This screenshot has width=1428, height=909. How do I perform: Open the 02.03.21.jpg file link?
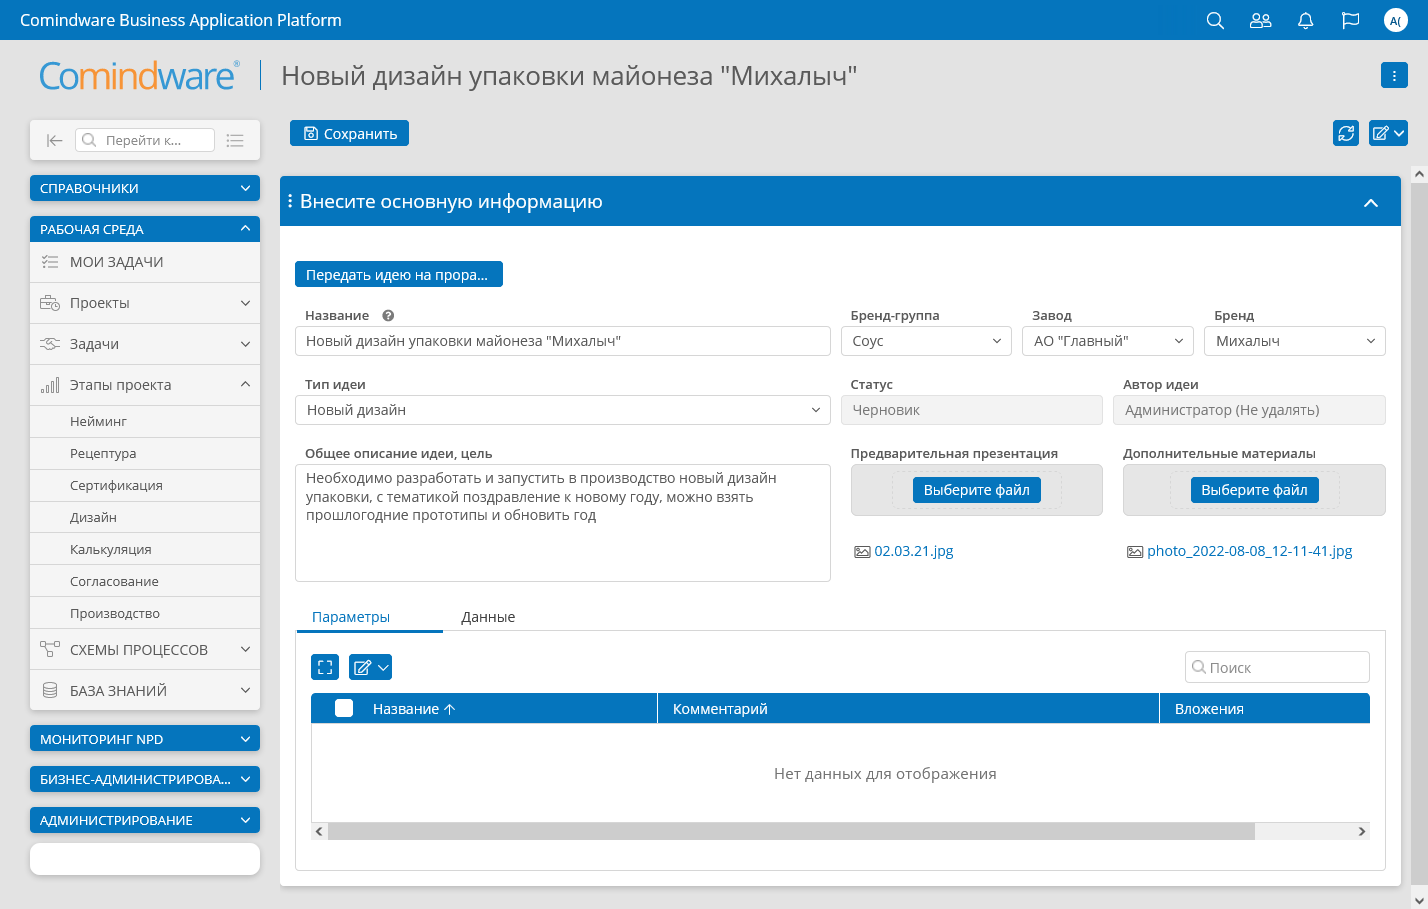coord(914,551)
